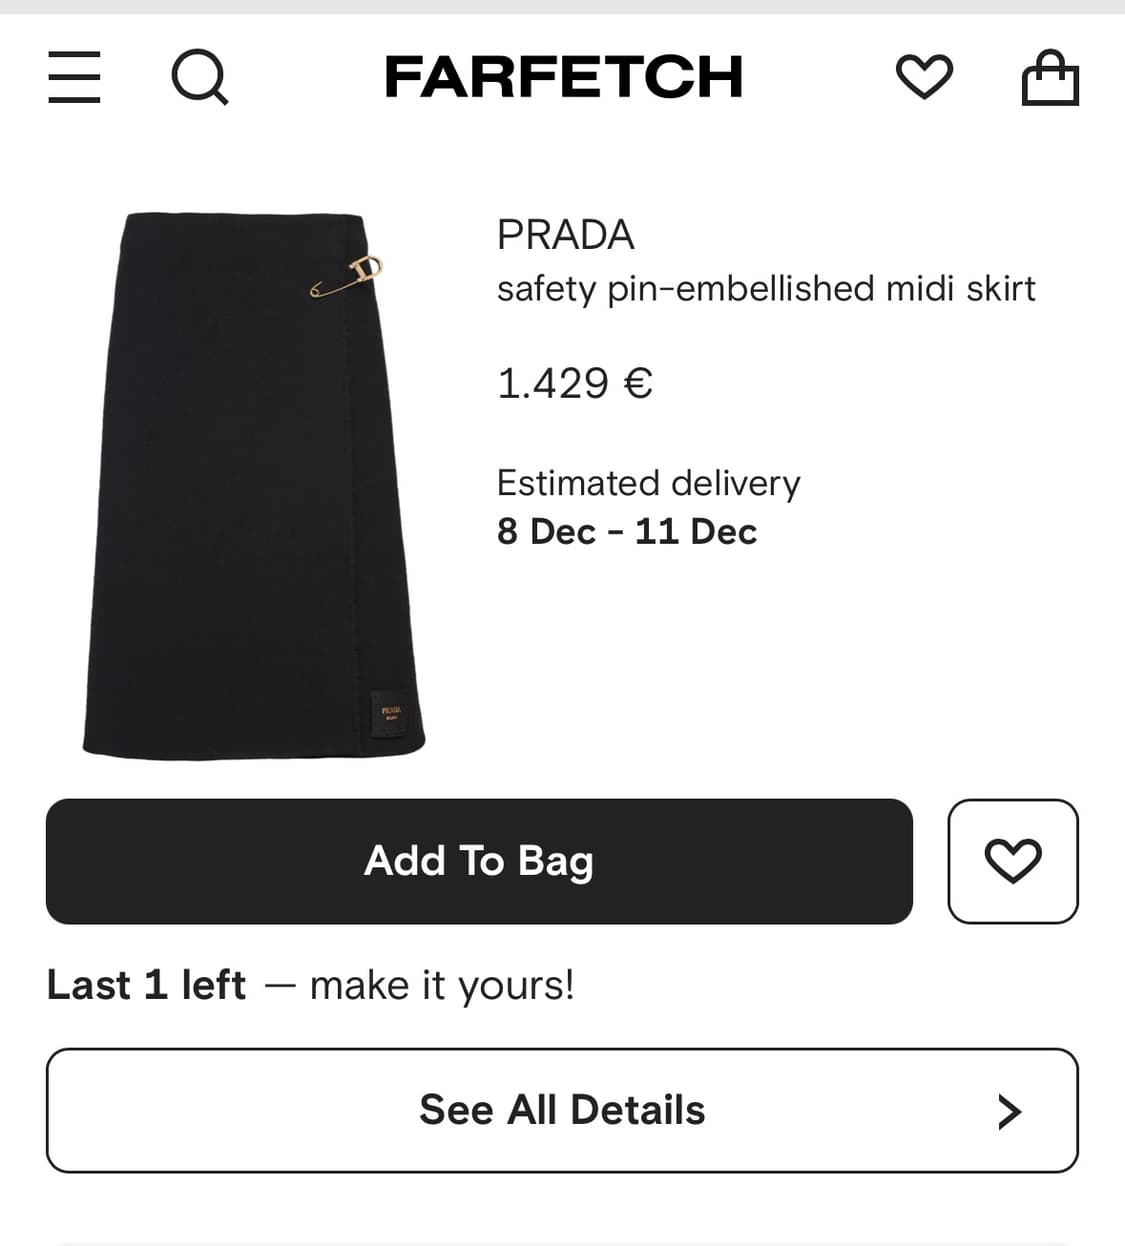Select the 1.429 € price text

[575, 383]
